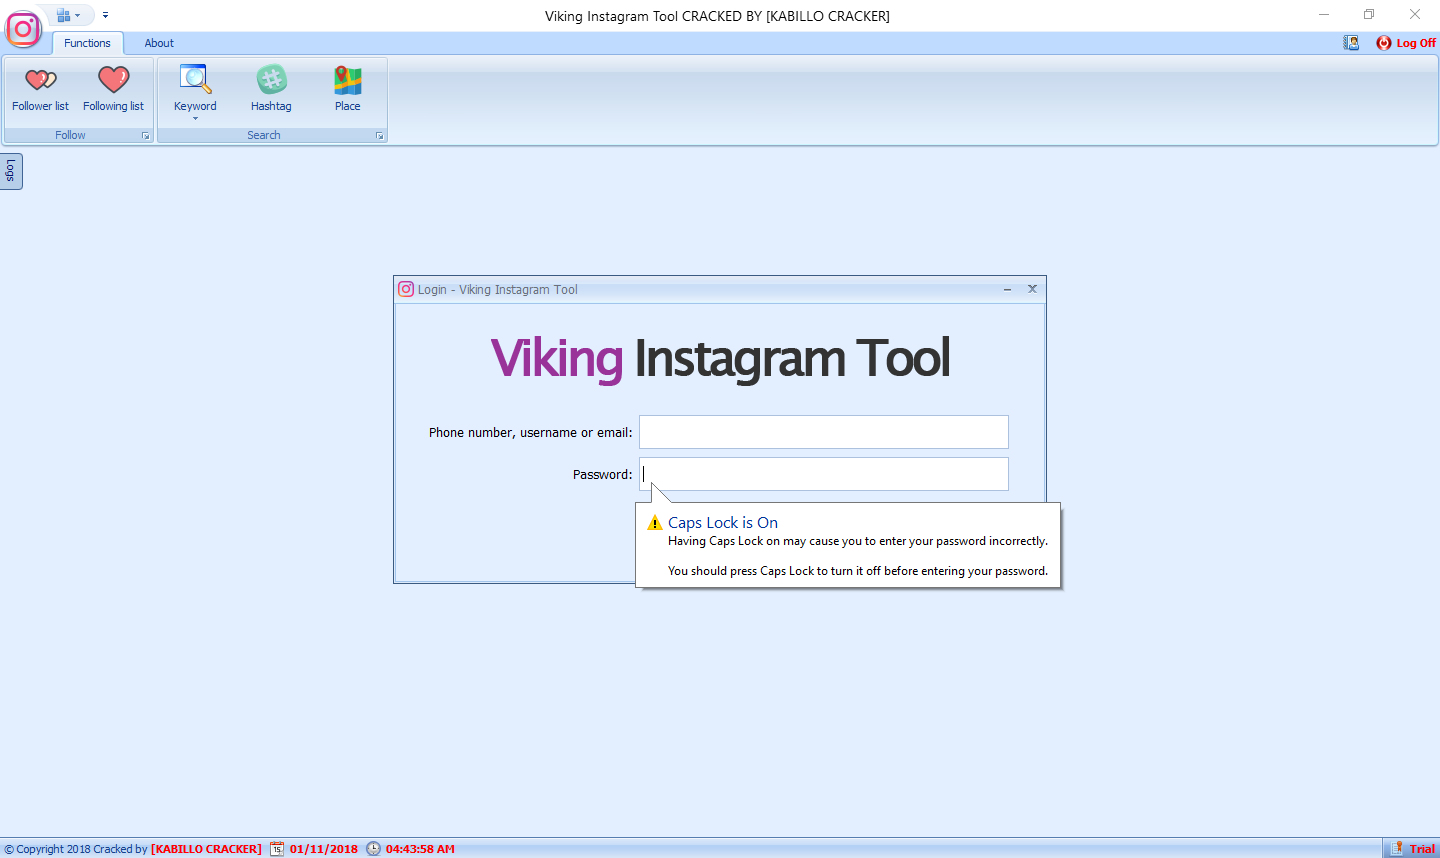Expand the Follow group dialog launcher

tap(145, 136)
